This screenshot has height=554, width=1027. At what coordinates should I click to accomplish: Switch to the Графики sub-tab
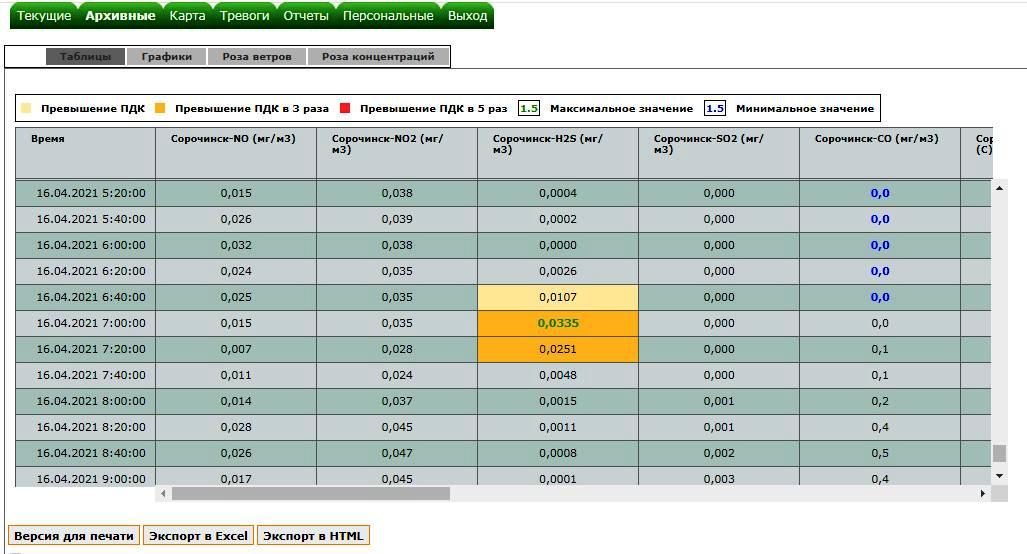click(x=166, y=57)
